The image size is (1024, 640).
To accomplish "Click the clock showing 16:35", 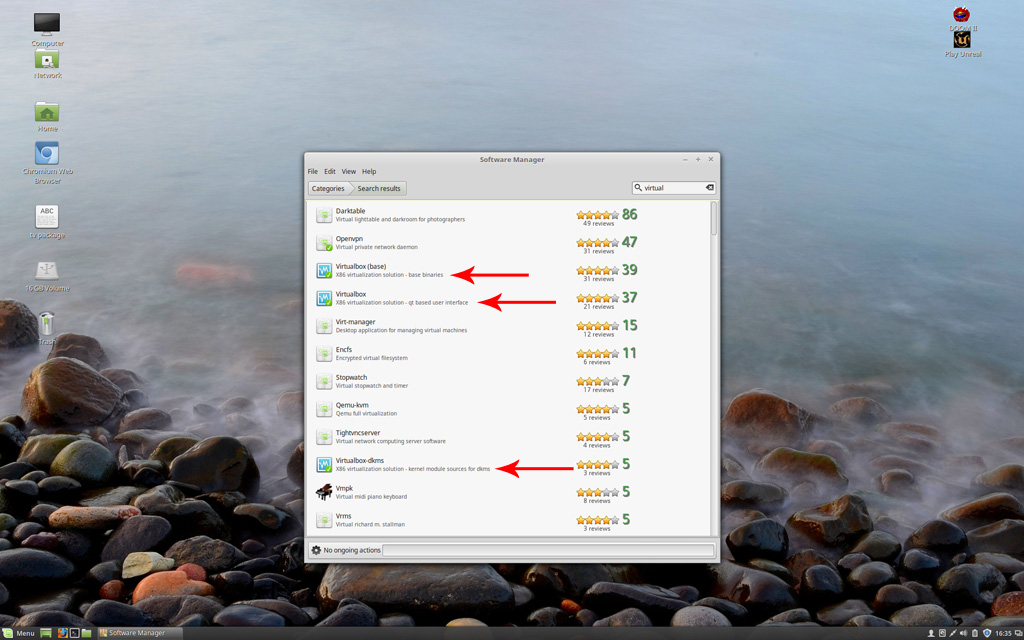I will coord(1004,633).
